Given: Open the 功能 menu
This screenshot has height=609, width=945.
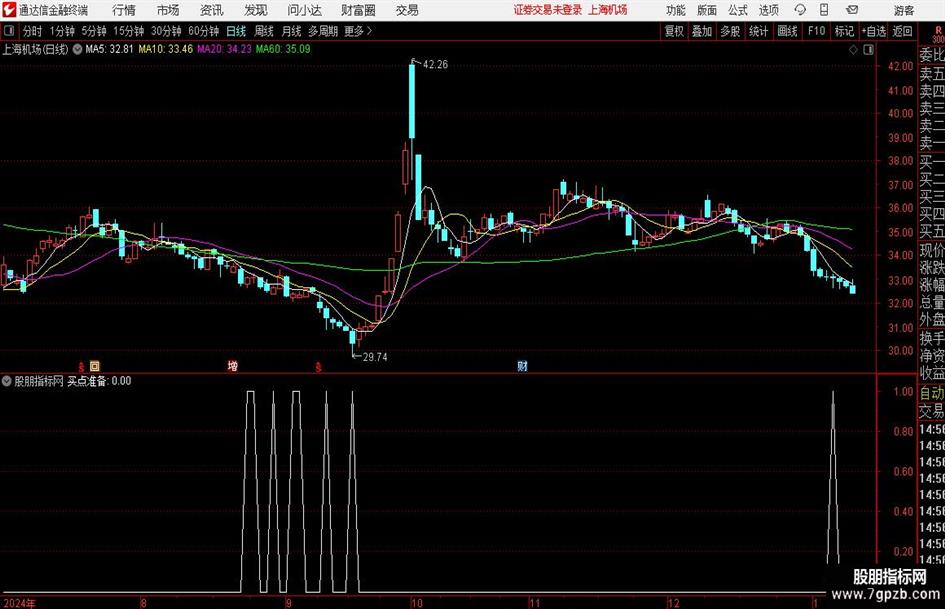Looking at the screenshot, I should (676, 10).
